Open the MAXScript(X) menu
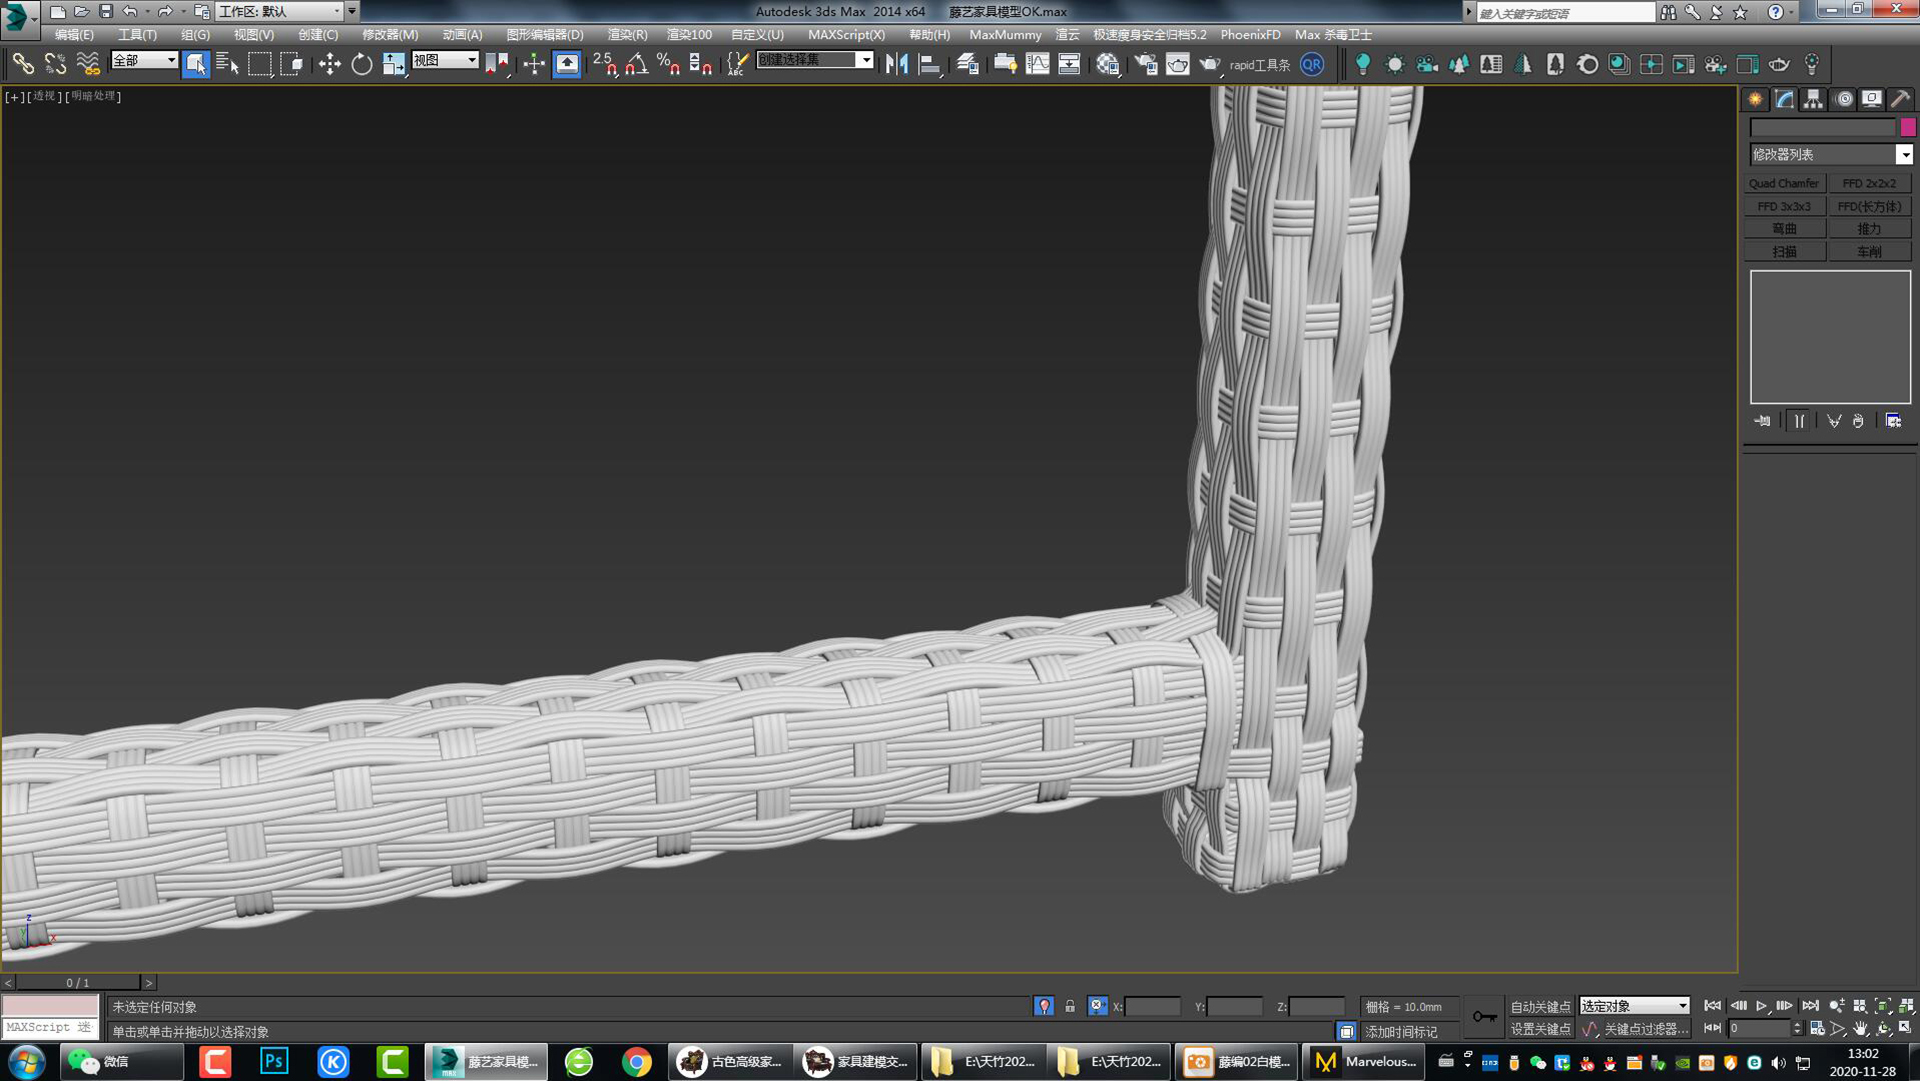The width and height of the screenshot is (1920, 1081). [846, 34]
